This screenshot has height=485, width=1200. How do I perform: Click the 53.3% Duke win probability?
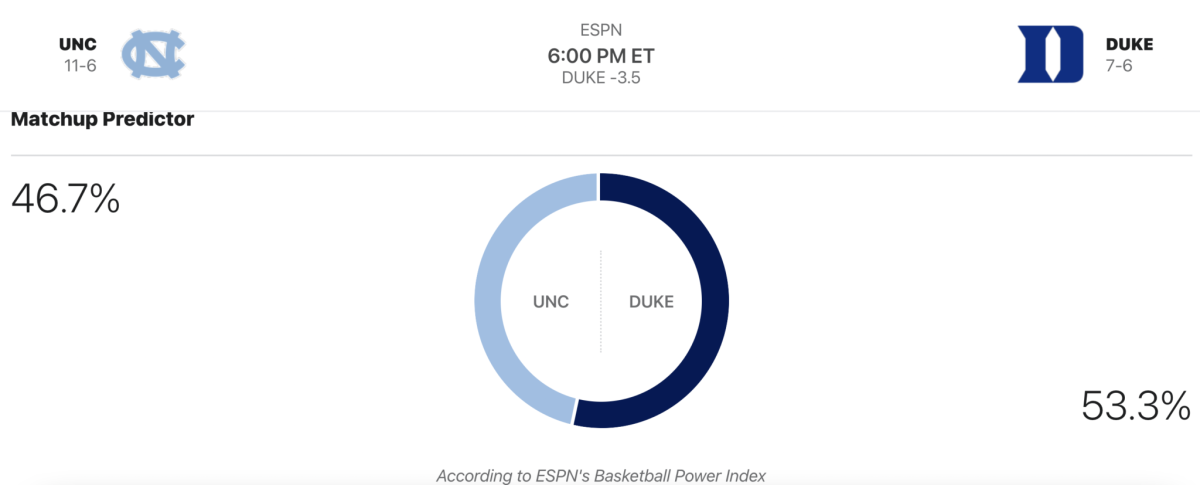click(1136, 406)
